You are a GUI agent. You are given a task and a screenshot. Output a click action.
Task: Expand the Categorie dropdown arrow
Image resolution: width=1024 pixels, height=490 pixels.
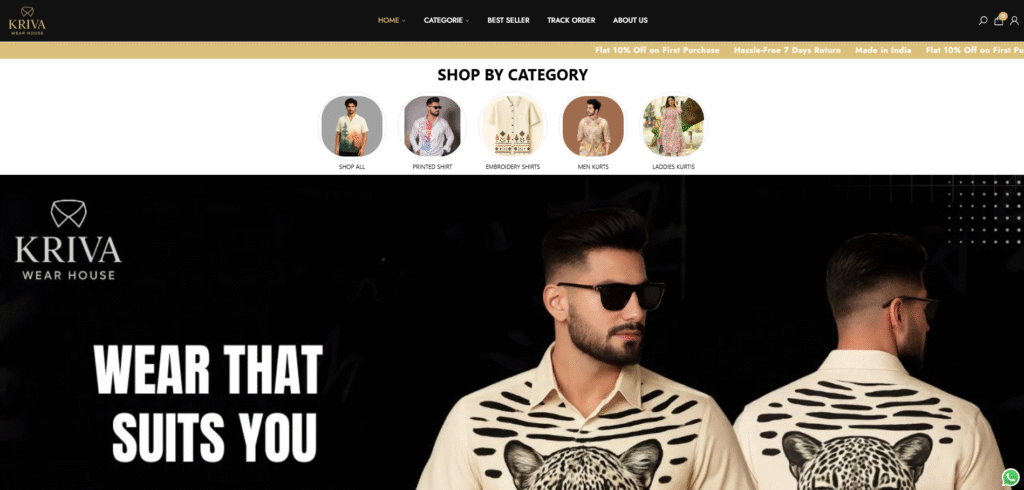coord(468,21)
